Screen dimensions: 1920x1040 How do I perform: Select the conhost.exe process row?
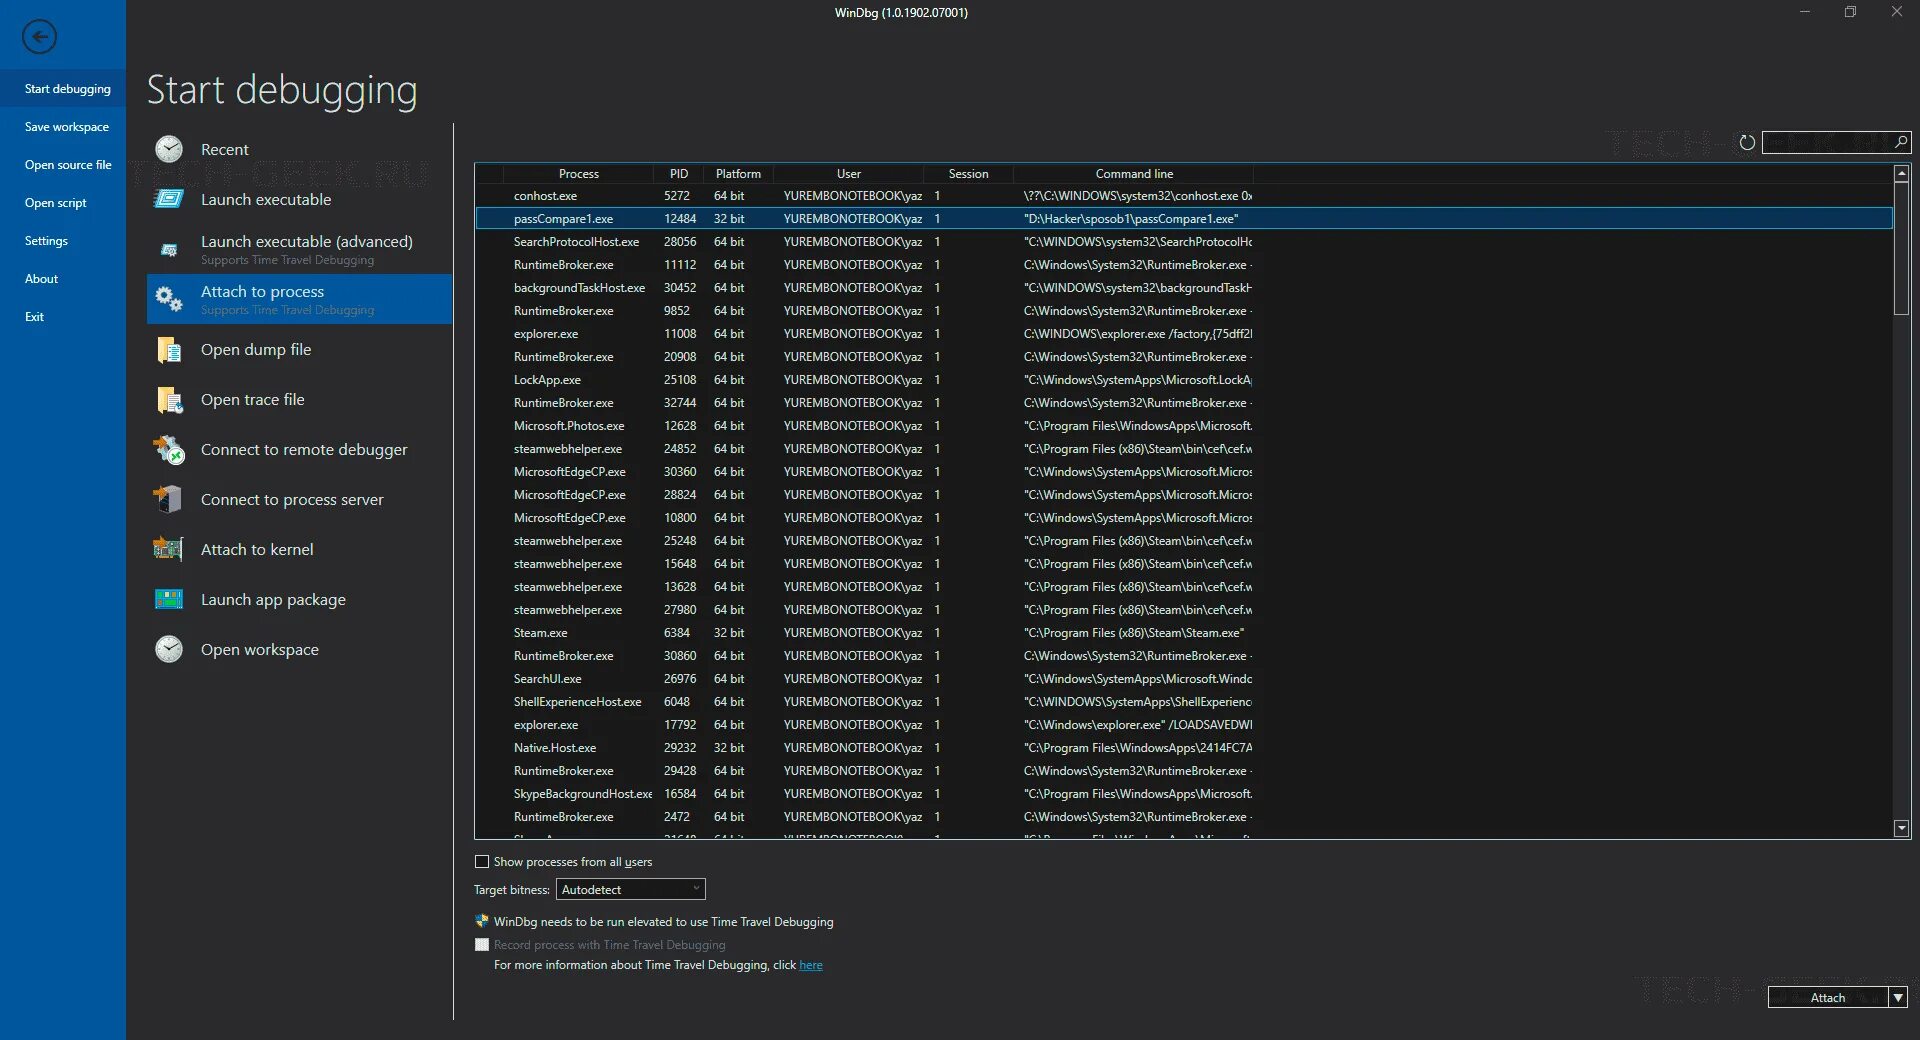pyautogui.click(x=1184, y=196)
